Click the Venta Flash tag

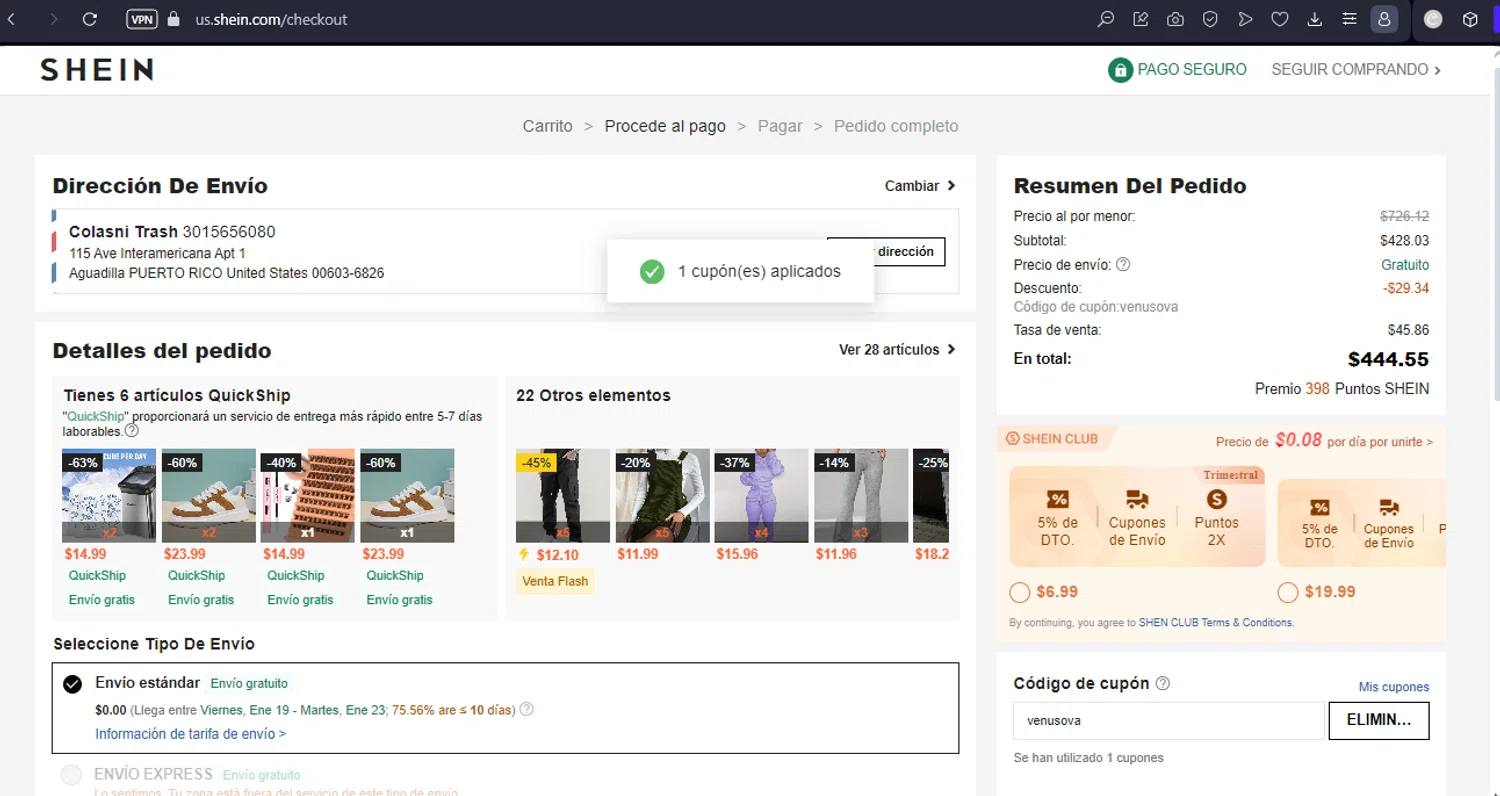pos(555,581)
